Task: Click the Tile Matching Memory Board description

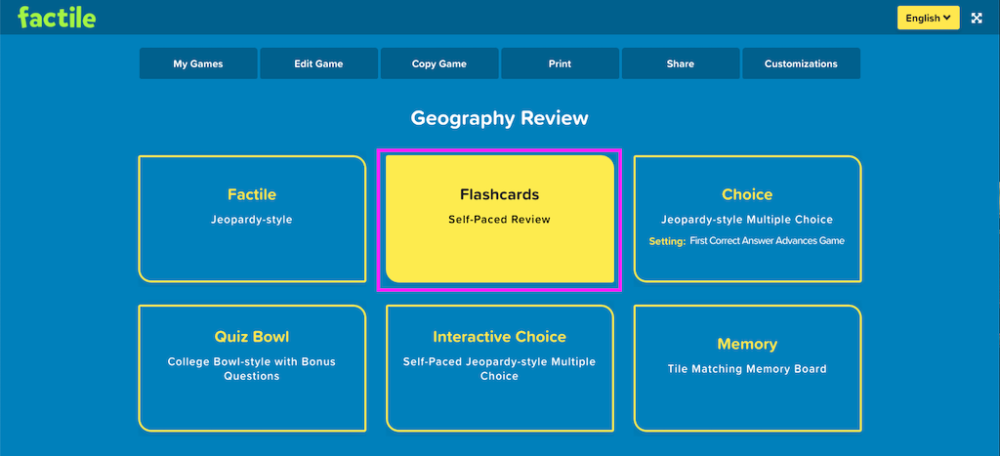Action: (747, 369)
